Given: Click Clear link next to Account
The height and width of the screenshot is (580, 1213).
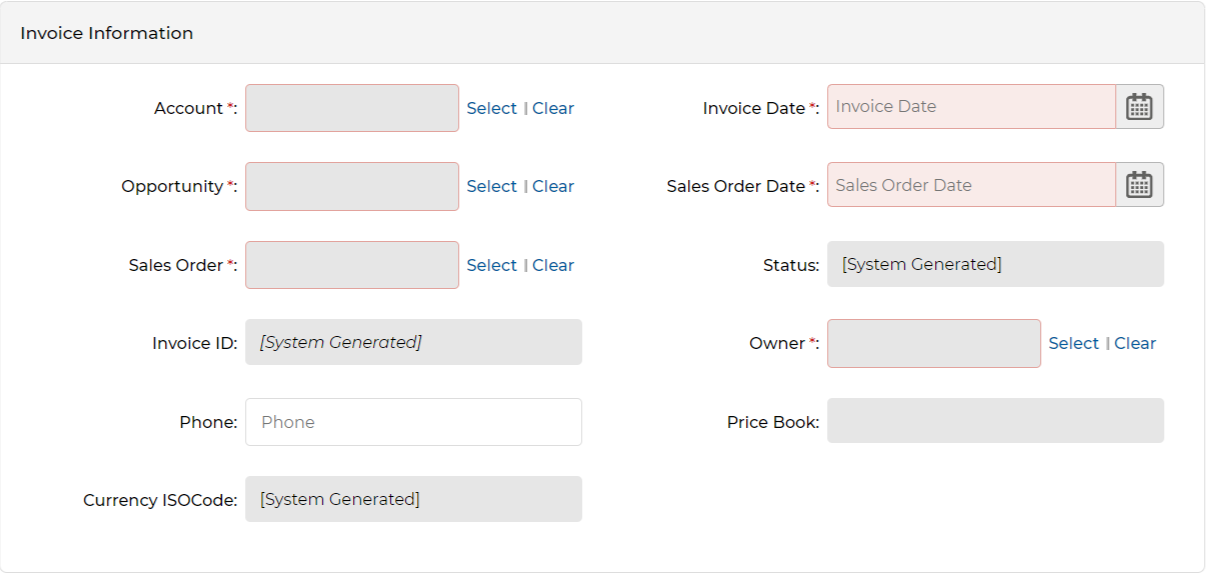Looking at the screenshot, I should tap(553, 108).
